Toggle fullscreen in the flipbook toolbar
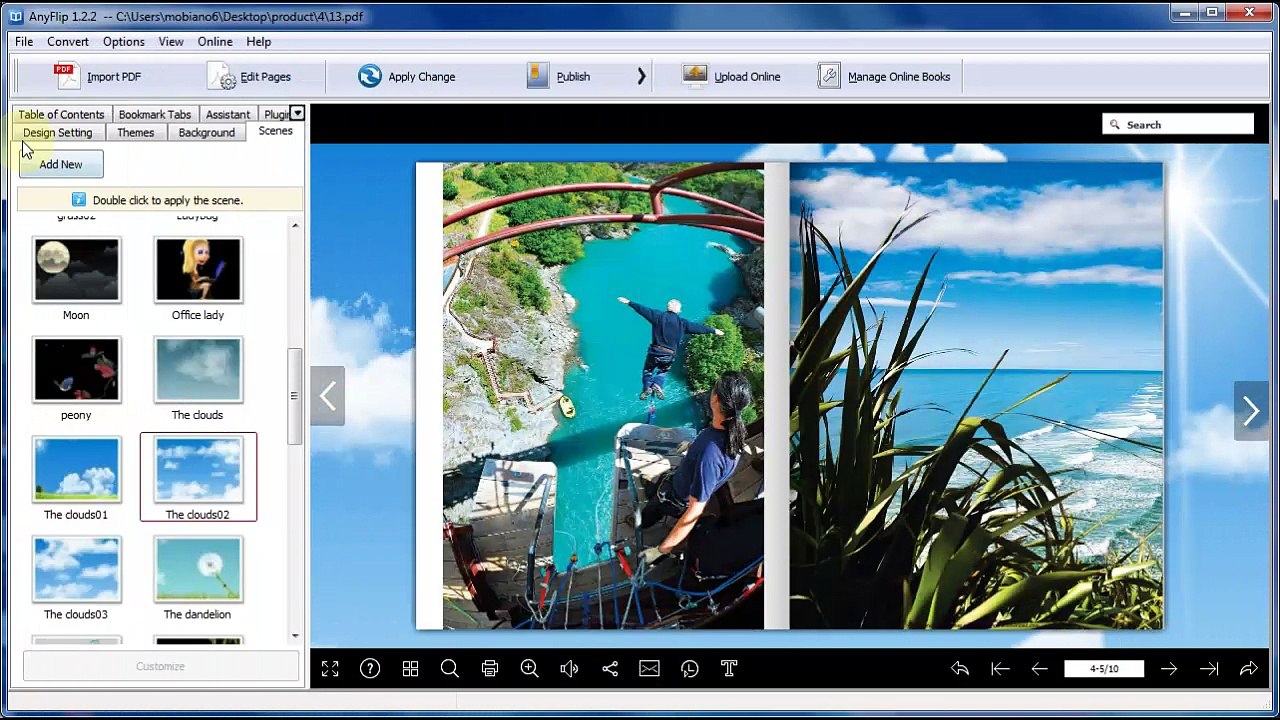The width and height of the screenshot is (1280, 720). [330, 669]
